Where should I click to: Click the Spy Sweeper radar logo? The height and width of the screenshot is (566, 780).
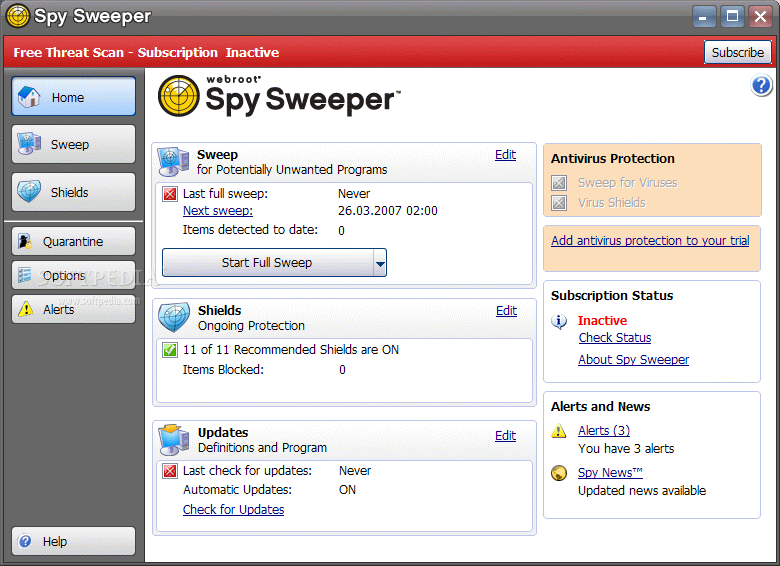click(179, 96)
